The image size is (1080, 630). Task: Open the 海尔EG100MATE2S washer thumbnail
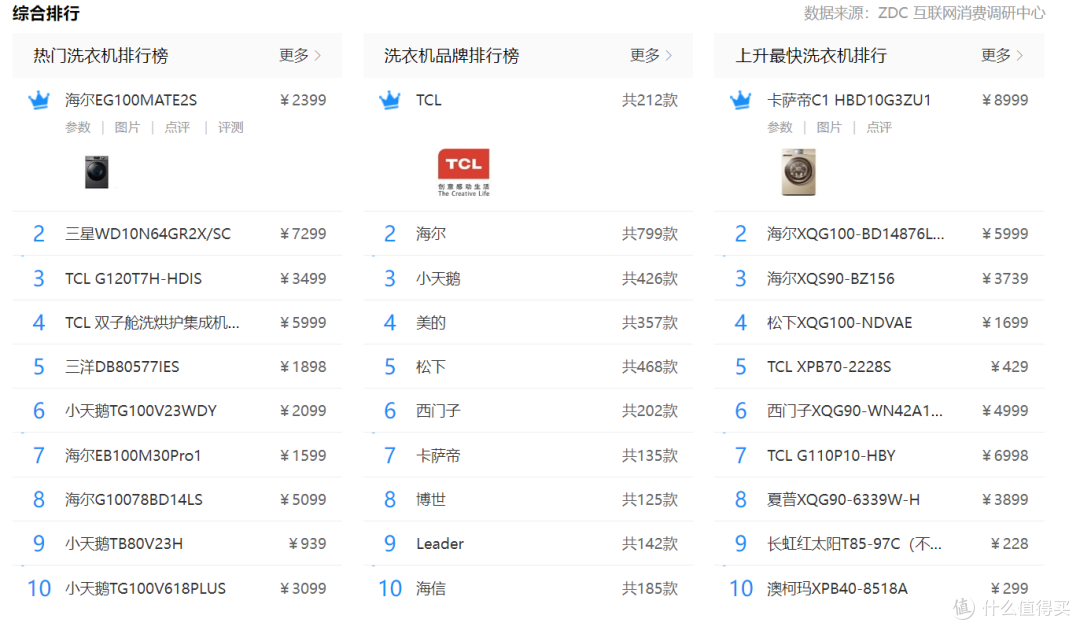click(97, 171)
